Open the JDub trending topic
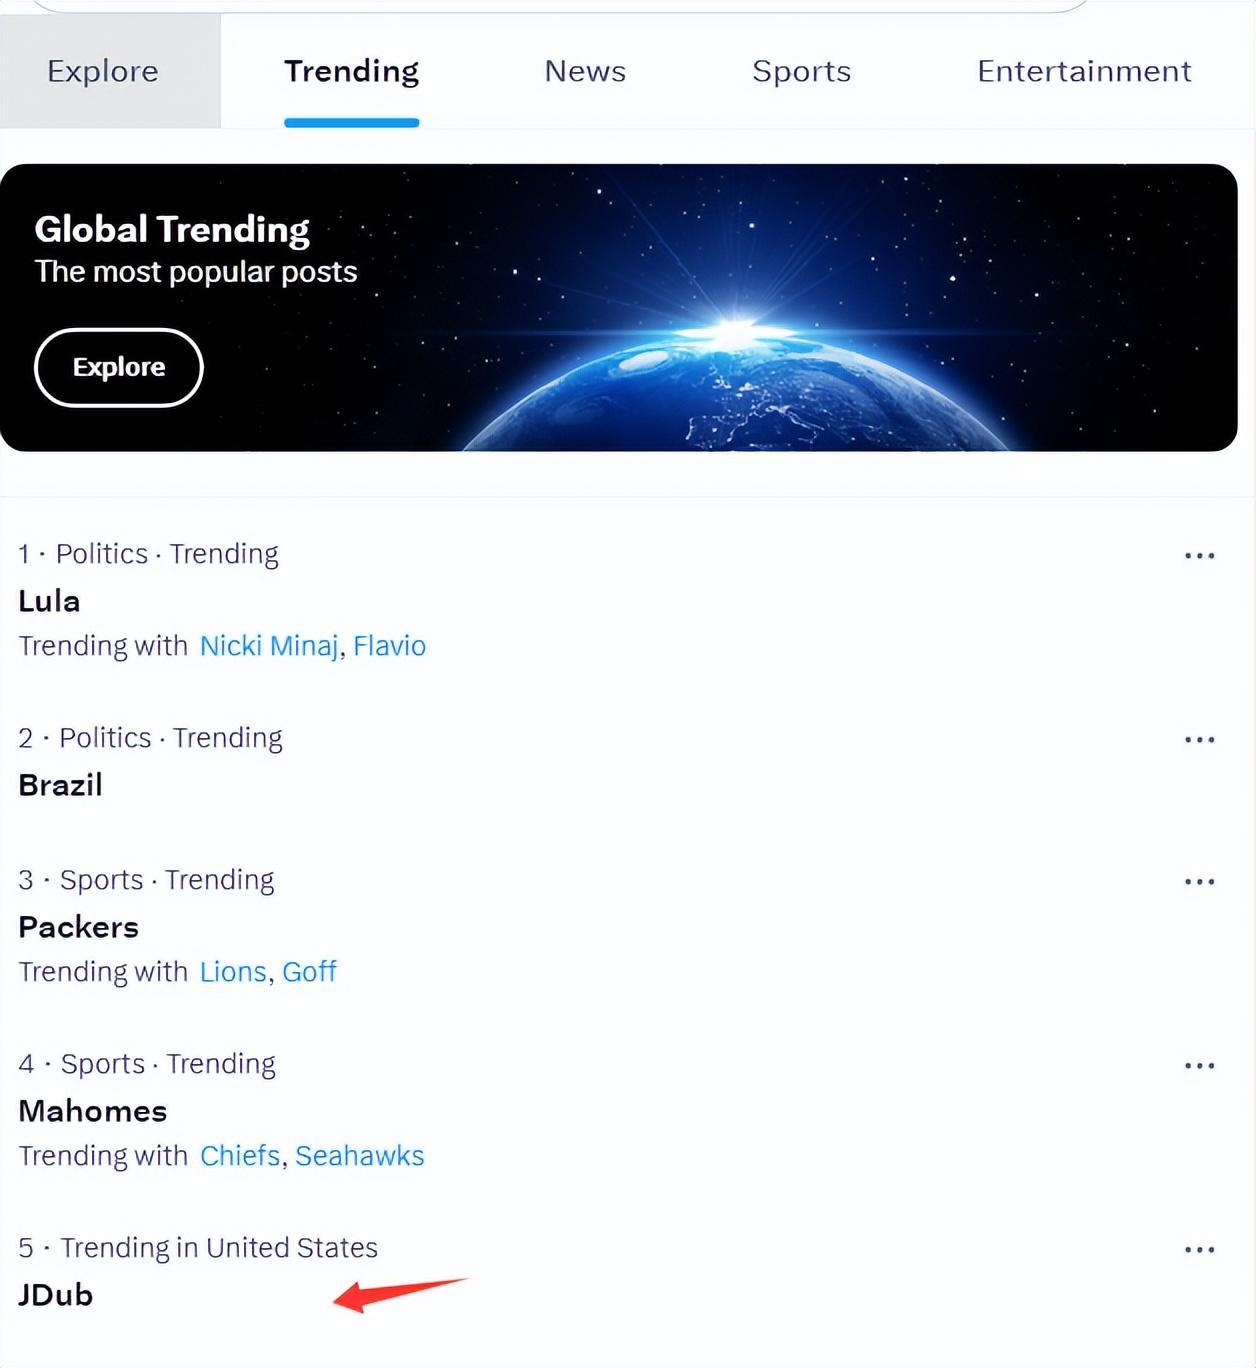 click(56, 1295)
